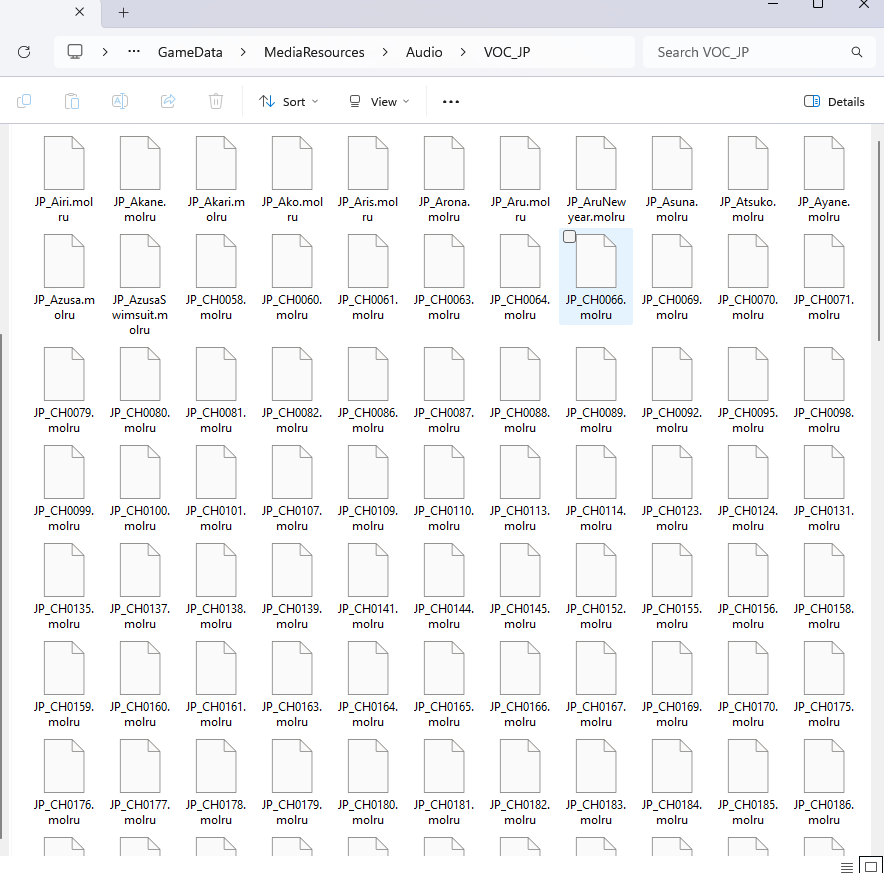The height and width of the screenshot is (873, 884).
Task: Select file JP_Aru.molru
Action: (520, 179)
